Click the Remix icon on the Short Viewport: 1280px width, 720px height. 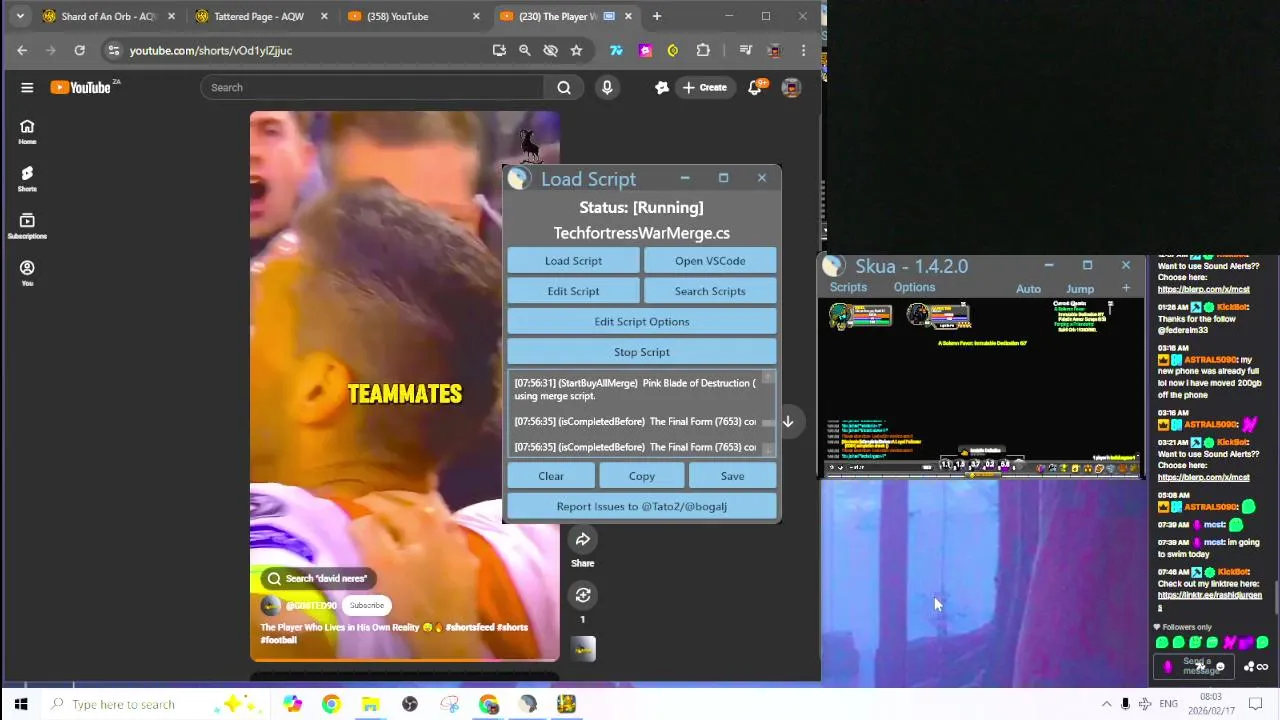(583, 595)
